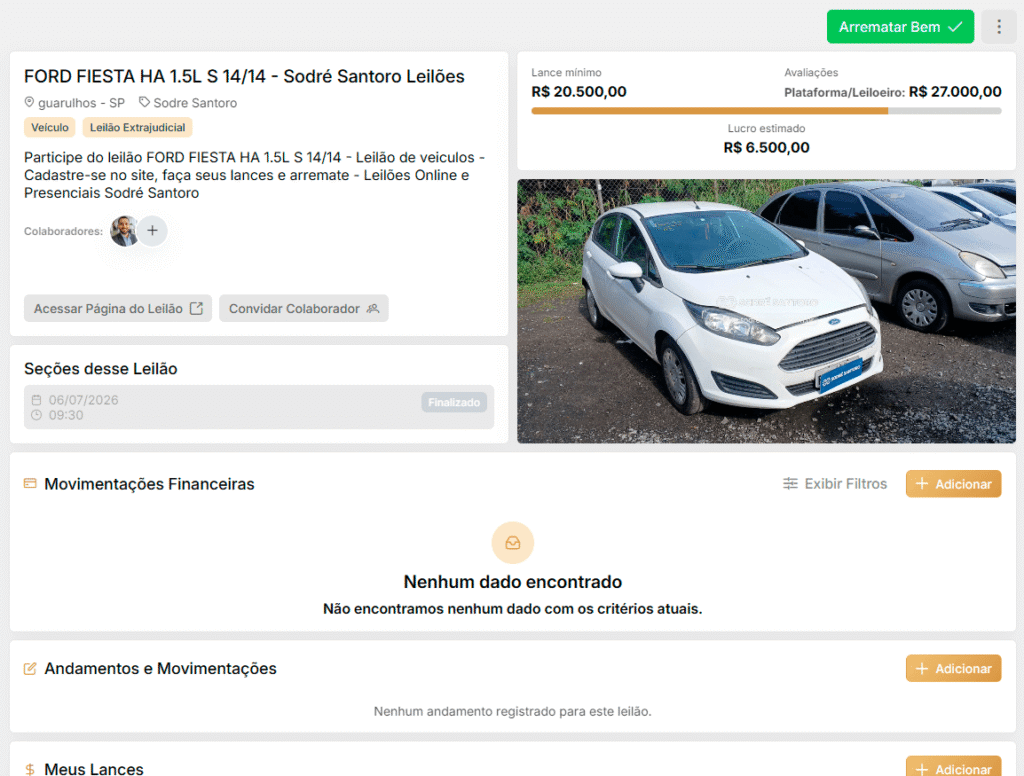The width and height of the screenshot is (1024, 776).
Task: Open the Ford Fiesta vehicle photo
Action: (x=766, y=311)
